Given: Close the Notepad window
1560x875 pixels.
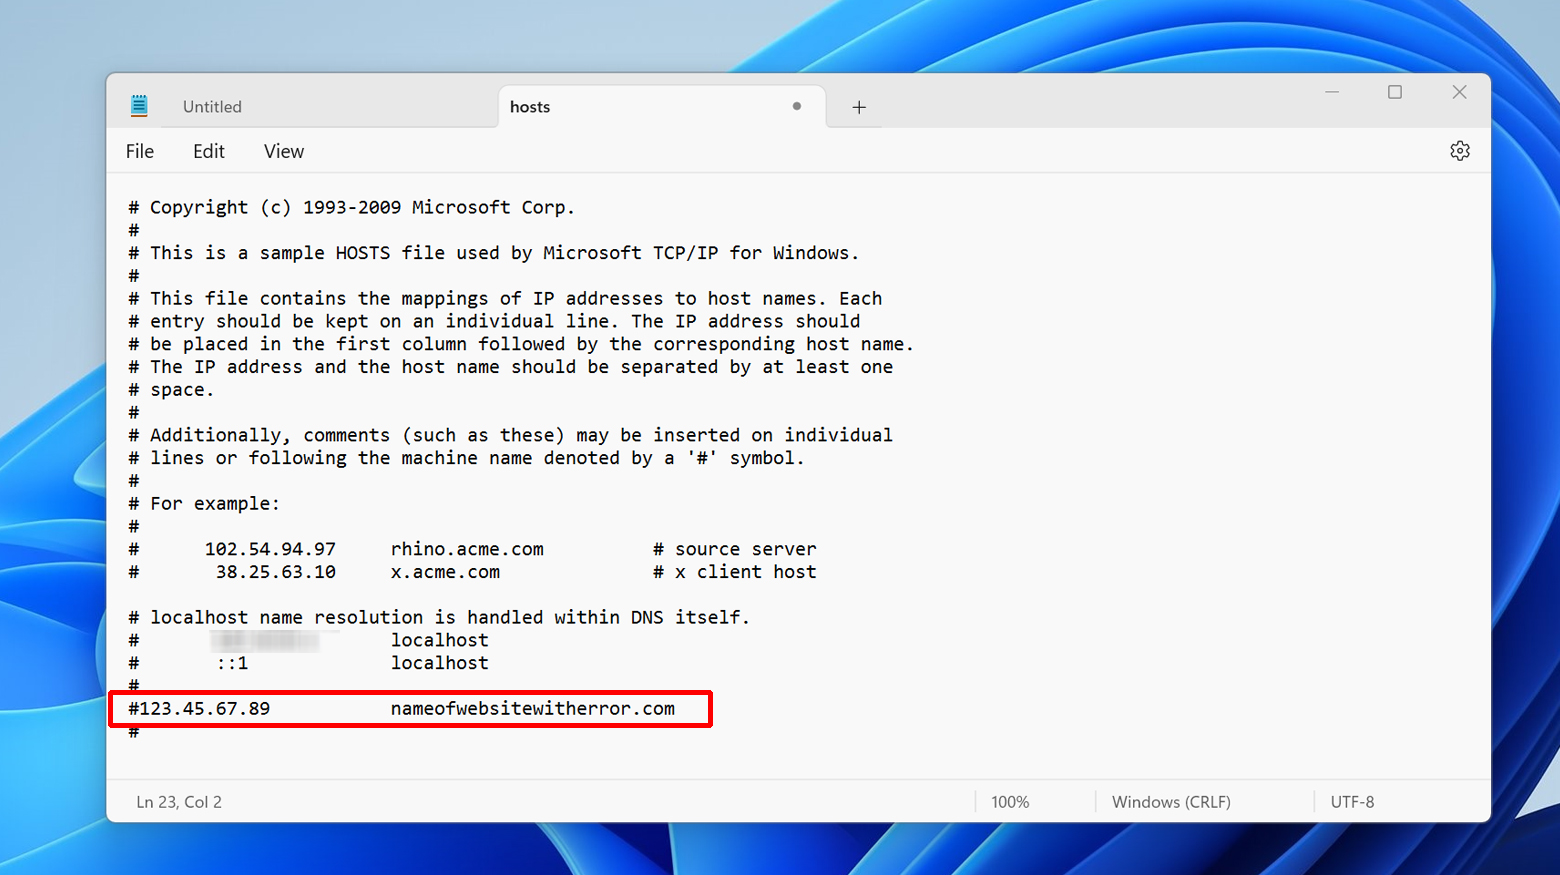Looking at the screenshot, I should 1459,92.
